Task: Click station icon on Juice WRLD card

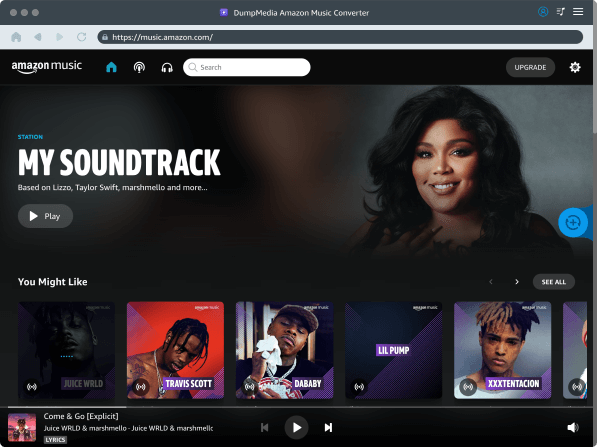Action: [x=32, y=387]
